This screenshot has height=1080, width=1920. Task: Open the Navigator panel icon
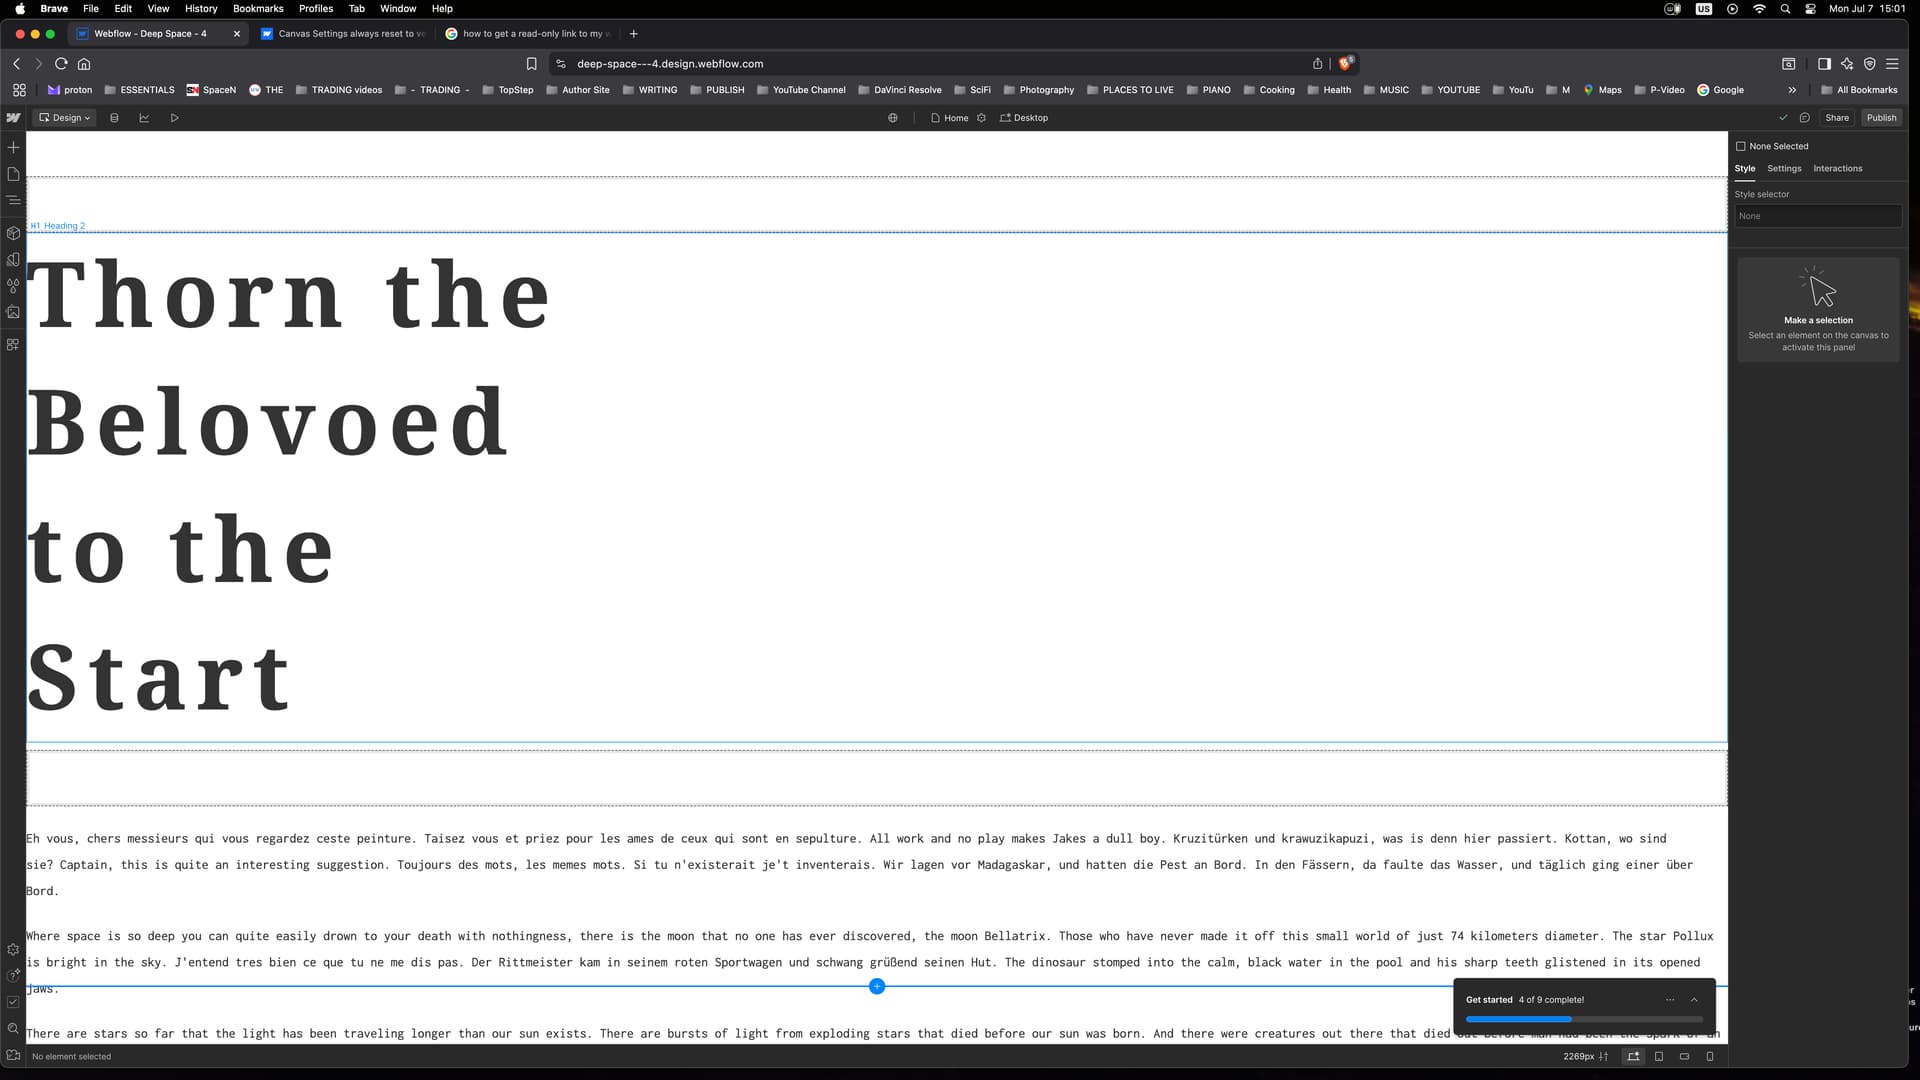13,200
